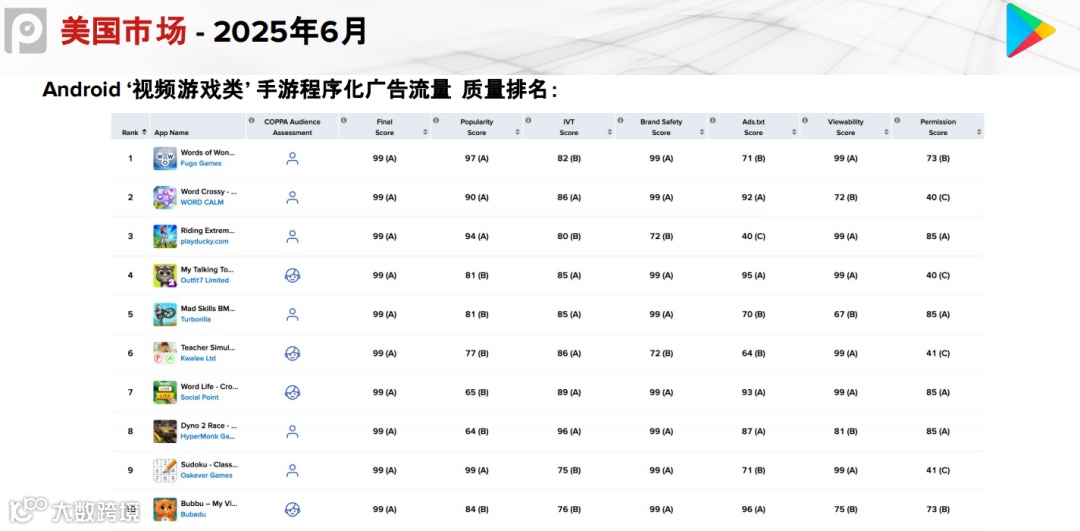
Task: Click the COPPA audience icon for Fugo Games row
Action: (x=293, y=158)
